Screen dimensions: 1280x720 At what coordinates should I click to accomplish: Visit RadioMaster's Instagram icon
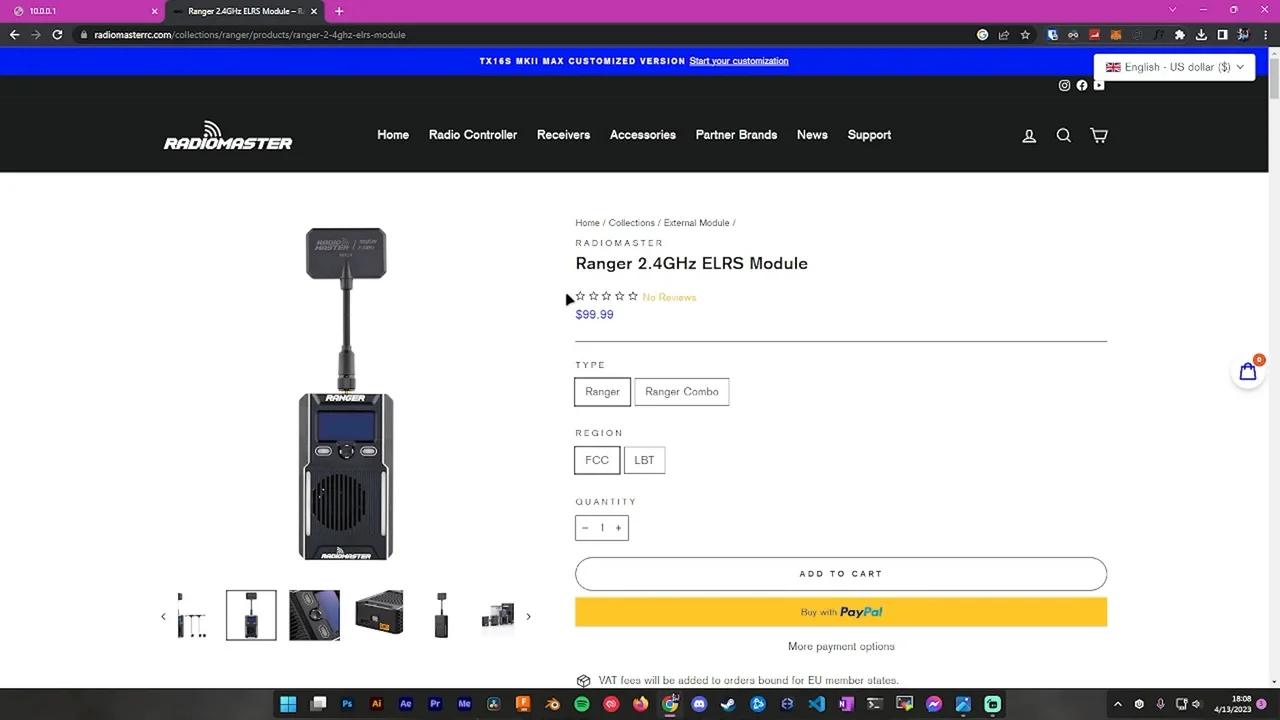click(x=1064, y=85)
